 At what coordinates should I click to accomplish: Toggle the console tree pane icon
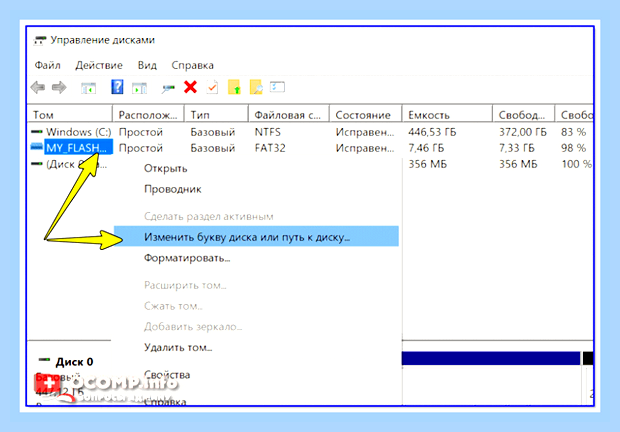point(89,88)
